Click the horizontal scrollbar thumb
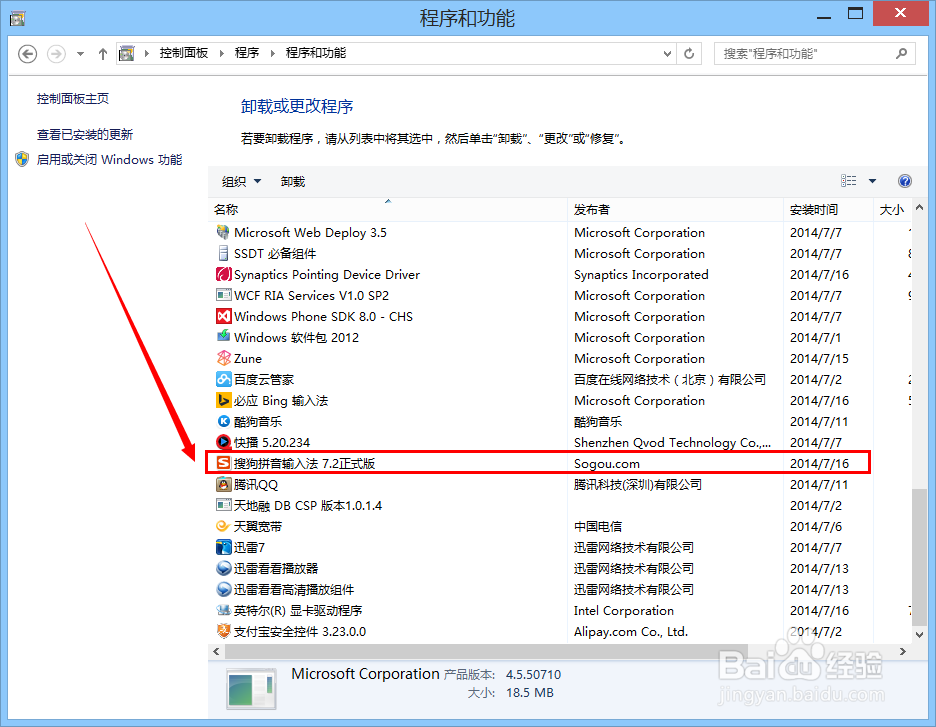 [487, 651]
